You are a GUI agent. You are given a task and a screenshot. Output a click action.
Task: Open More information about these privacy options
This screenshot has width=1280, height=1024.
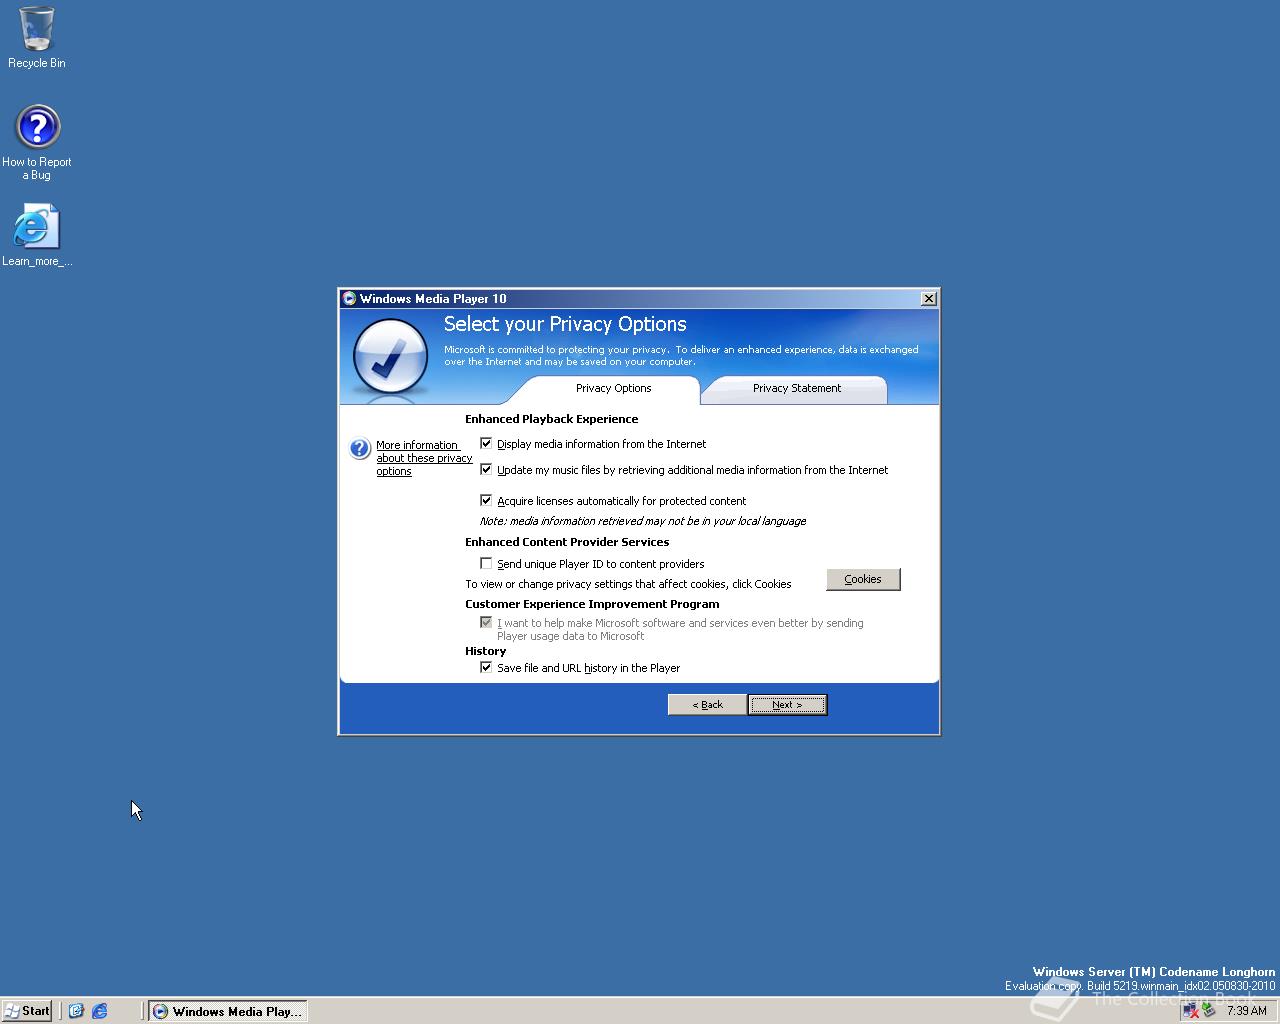click(424, 458)
